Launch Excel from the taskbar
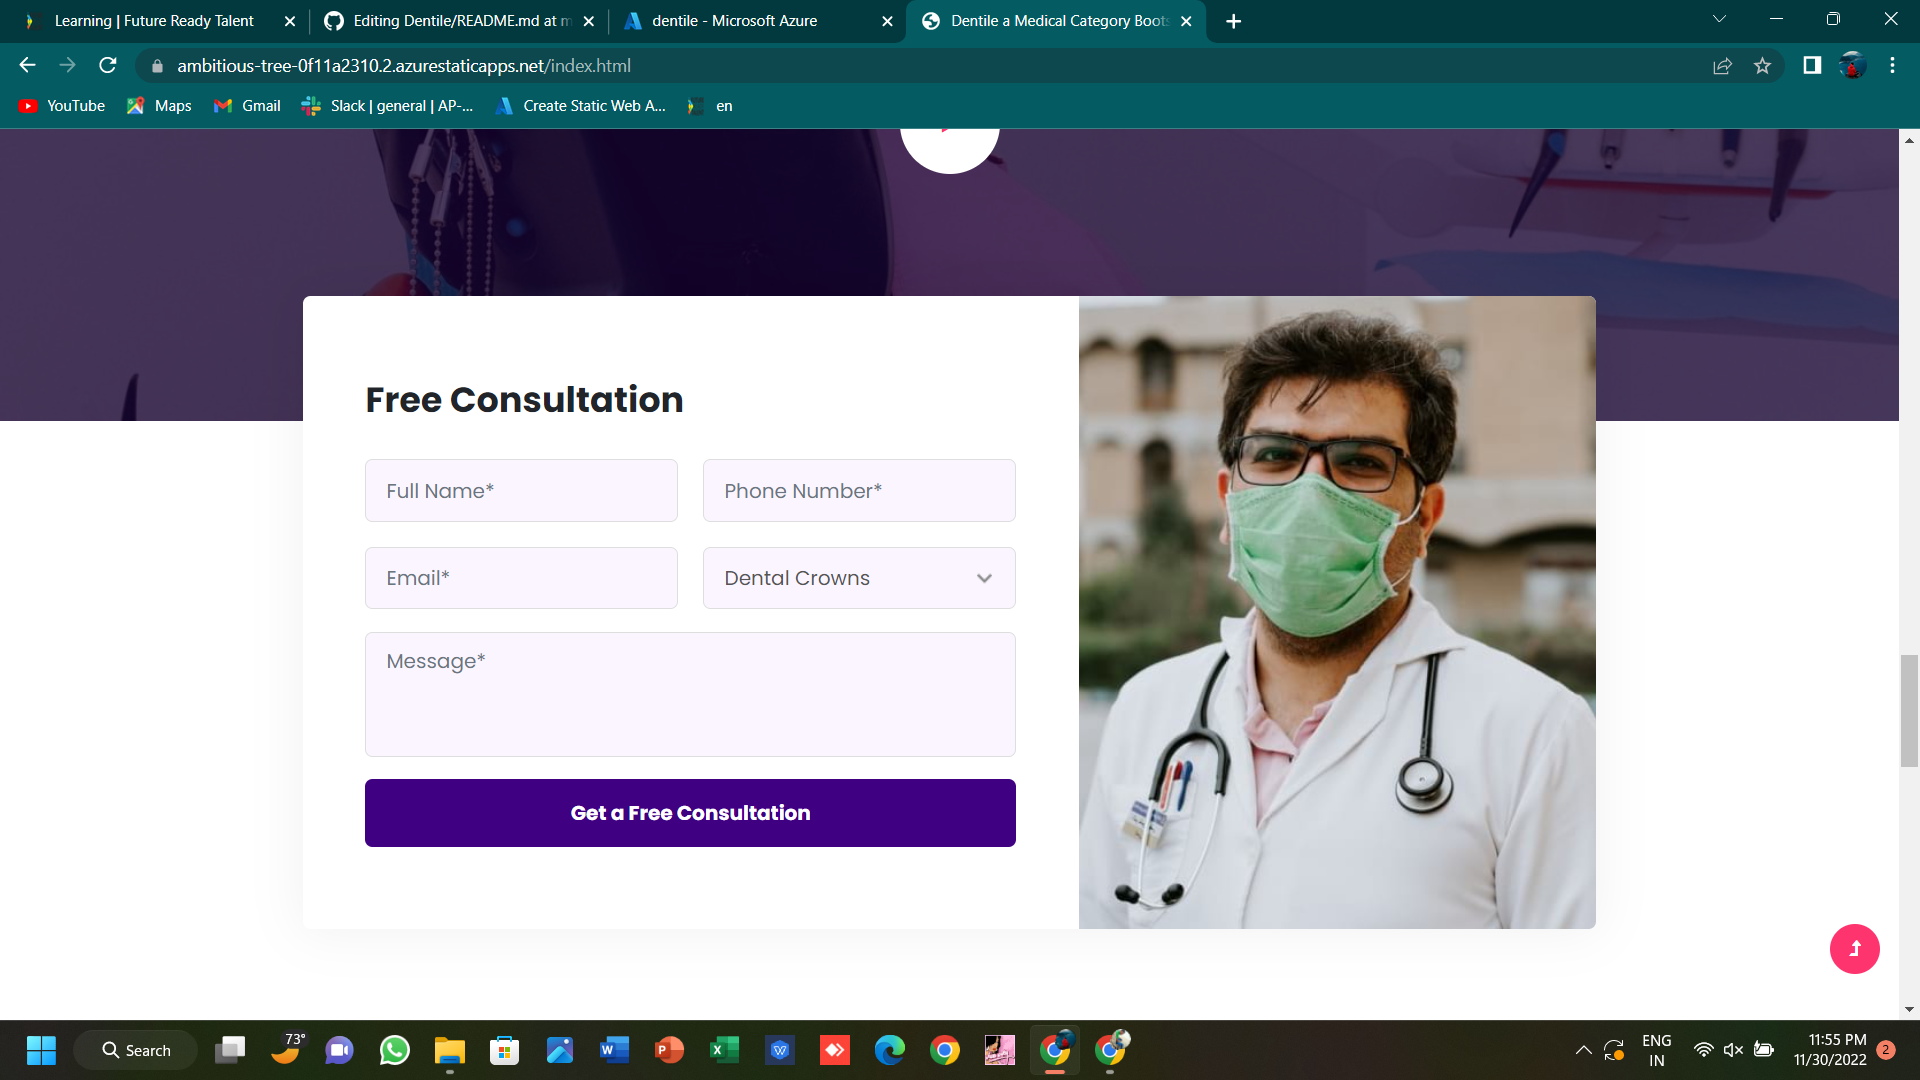Image resolution: width=1920 pixels, height=1080 pixels. tap(724, 1050)
